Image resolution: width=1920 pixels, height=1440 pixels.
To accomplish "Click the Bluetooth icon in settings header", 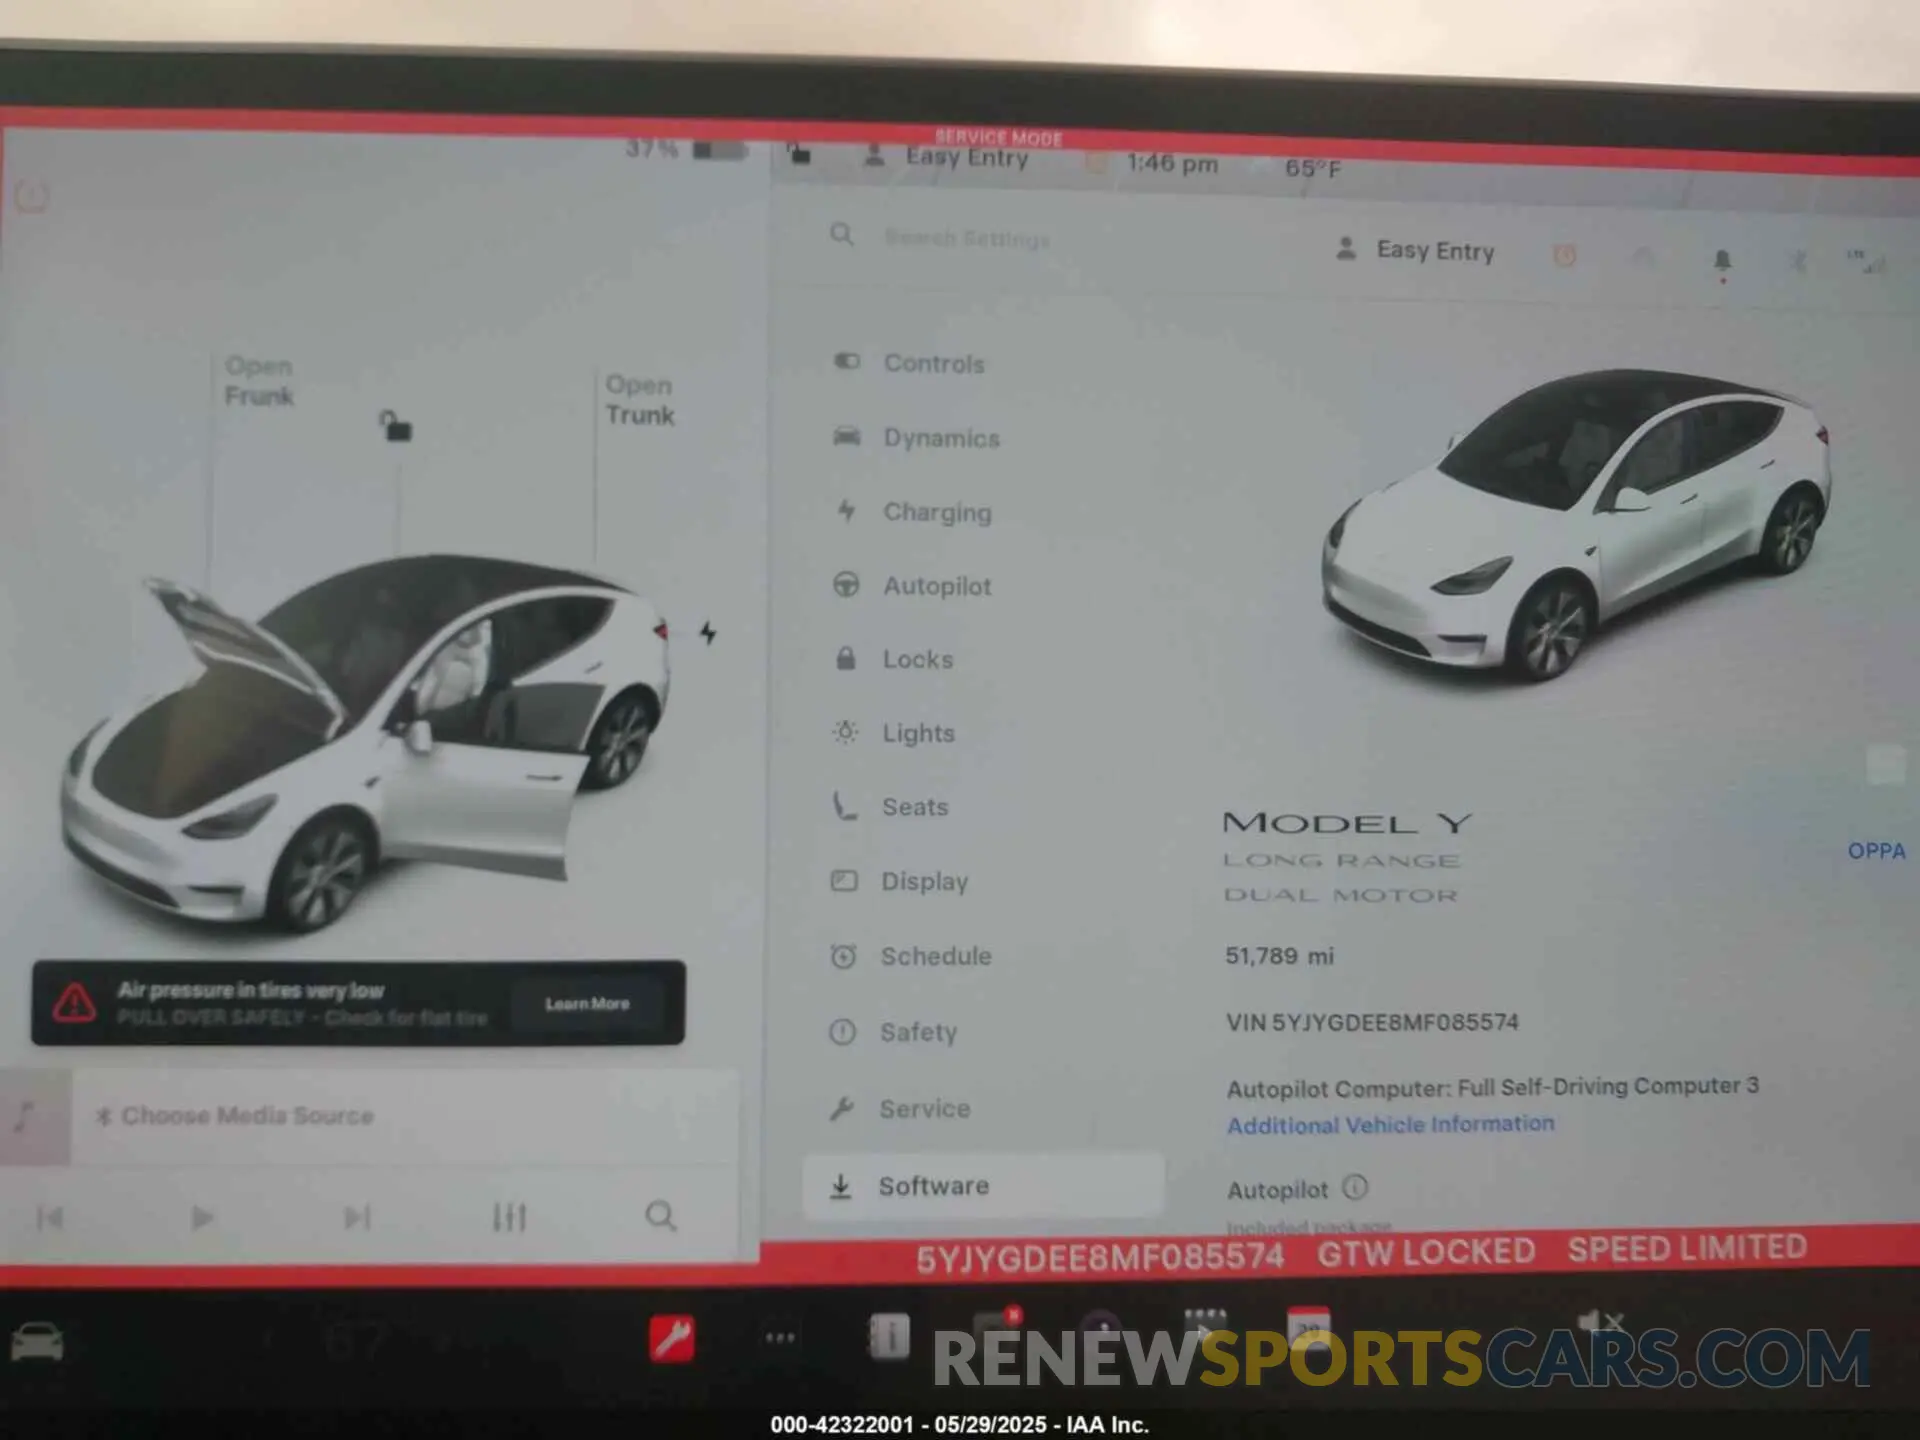I will [x=1797, y=261].
